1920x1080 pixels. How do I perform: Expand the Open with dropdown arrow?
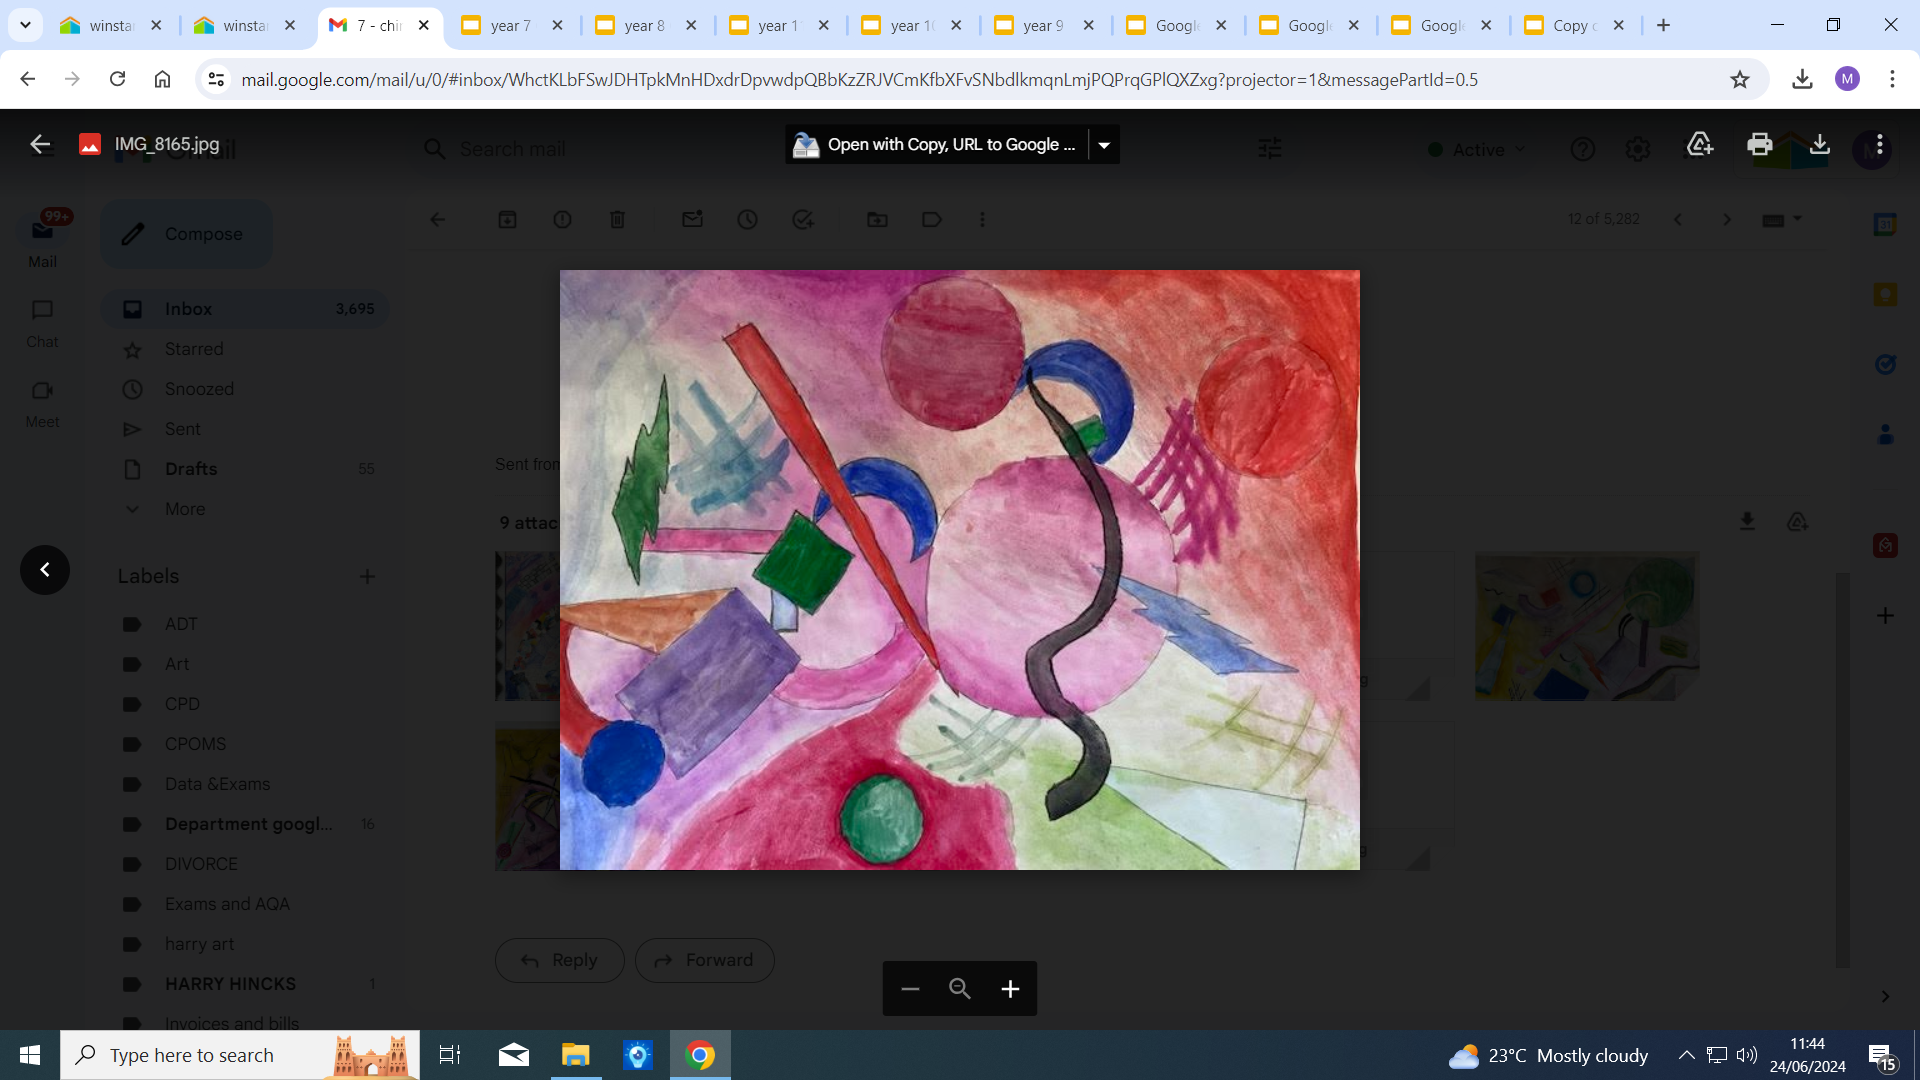pos(1104,145)
